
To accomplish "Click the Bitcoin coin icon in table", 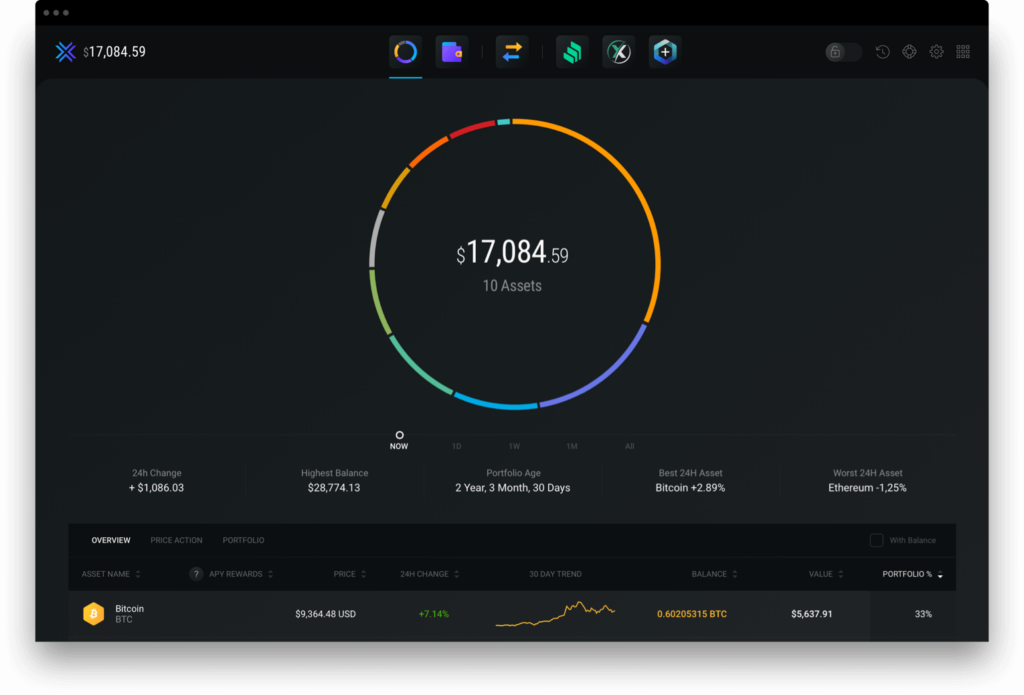I will coord(93,613).
